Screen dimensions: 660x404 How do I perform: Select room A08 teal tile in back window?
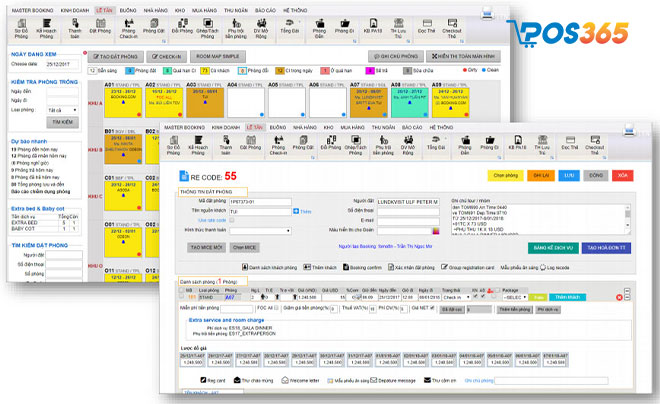point(410,103)
